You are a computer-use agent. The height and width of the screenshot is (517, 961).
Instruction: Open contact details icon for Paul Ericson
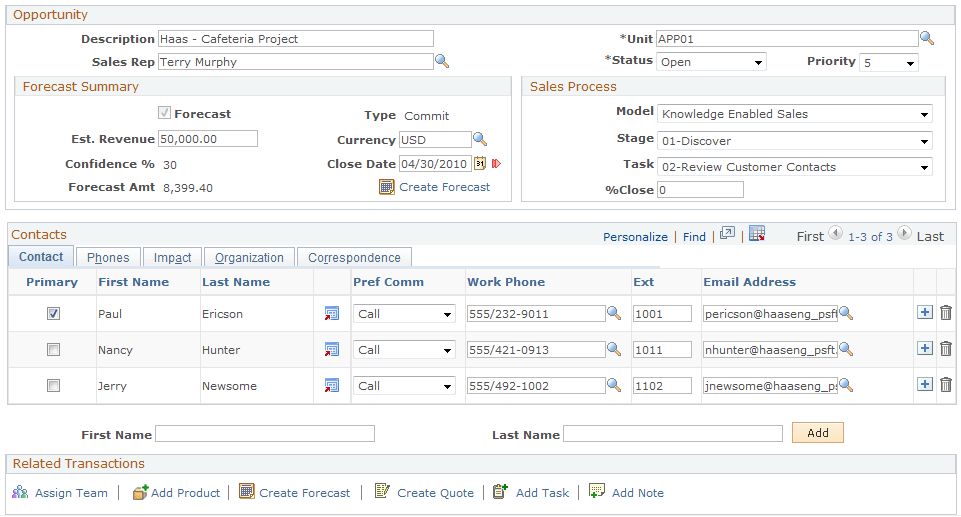pos(332,314)
